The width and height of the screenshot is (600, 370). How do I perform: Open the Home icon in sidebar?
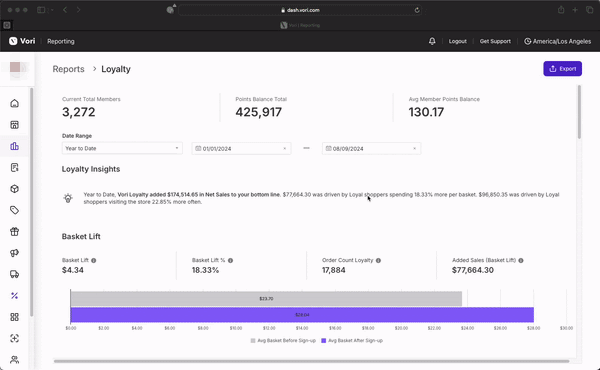[15, 103]
